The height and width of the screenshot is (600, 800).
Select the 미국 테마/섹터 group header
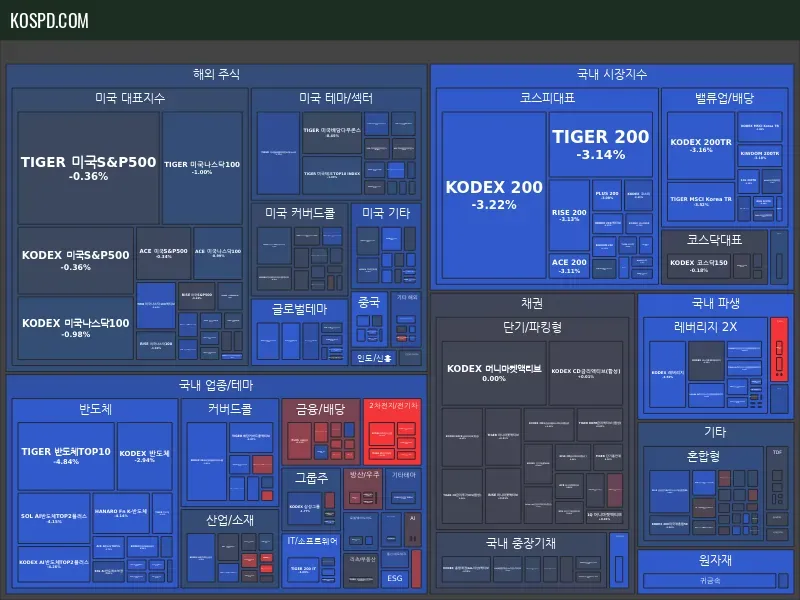click(x=336, y=98)
